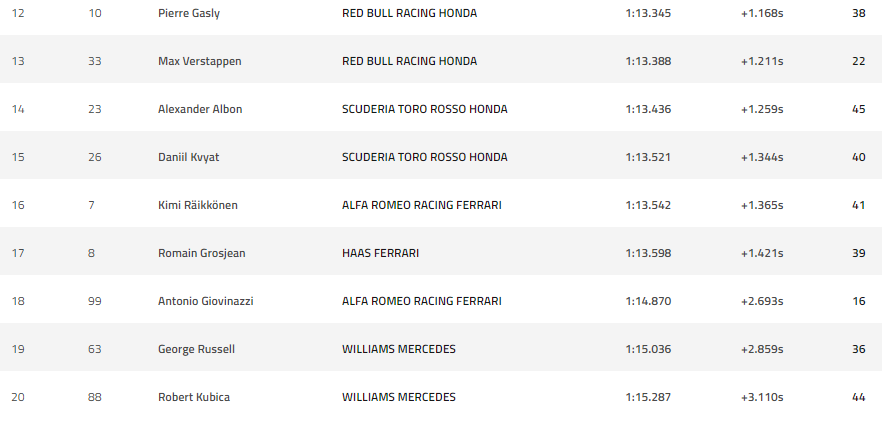Click RED BULL RACING HONDA in Verstappen's row
The width and height of the screenshot is (882, 425).
(409, 62)
